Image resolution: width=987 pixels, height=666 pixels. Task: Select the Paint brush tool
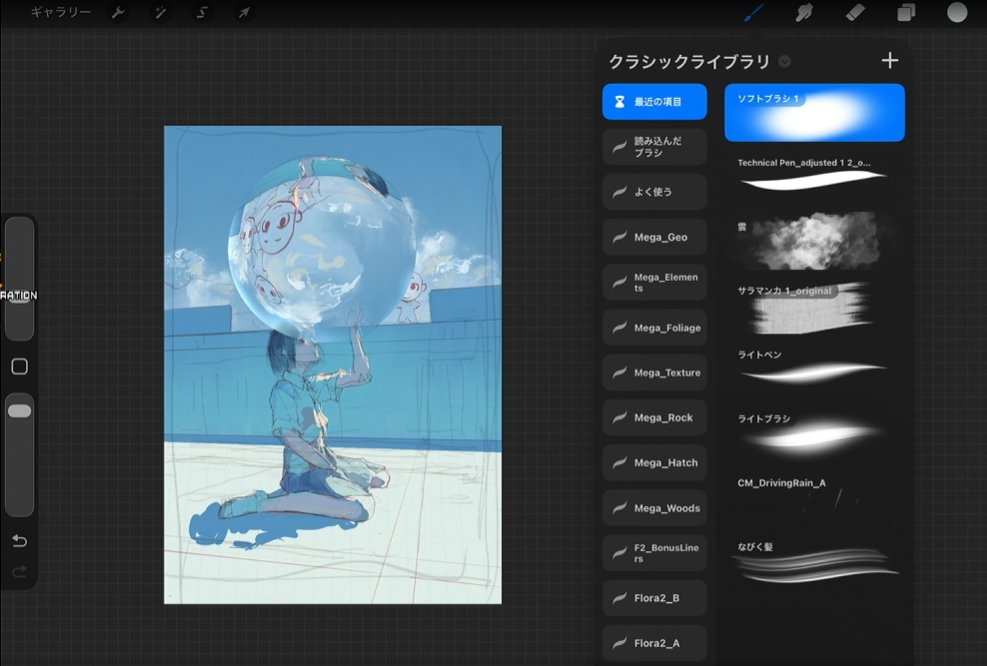click(x=753, y=12)
